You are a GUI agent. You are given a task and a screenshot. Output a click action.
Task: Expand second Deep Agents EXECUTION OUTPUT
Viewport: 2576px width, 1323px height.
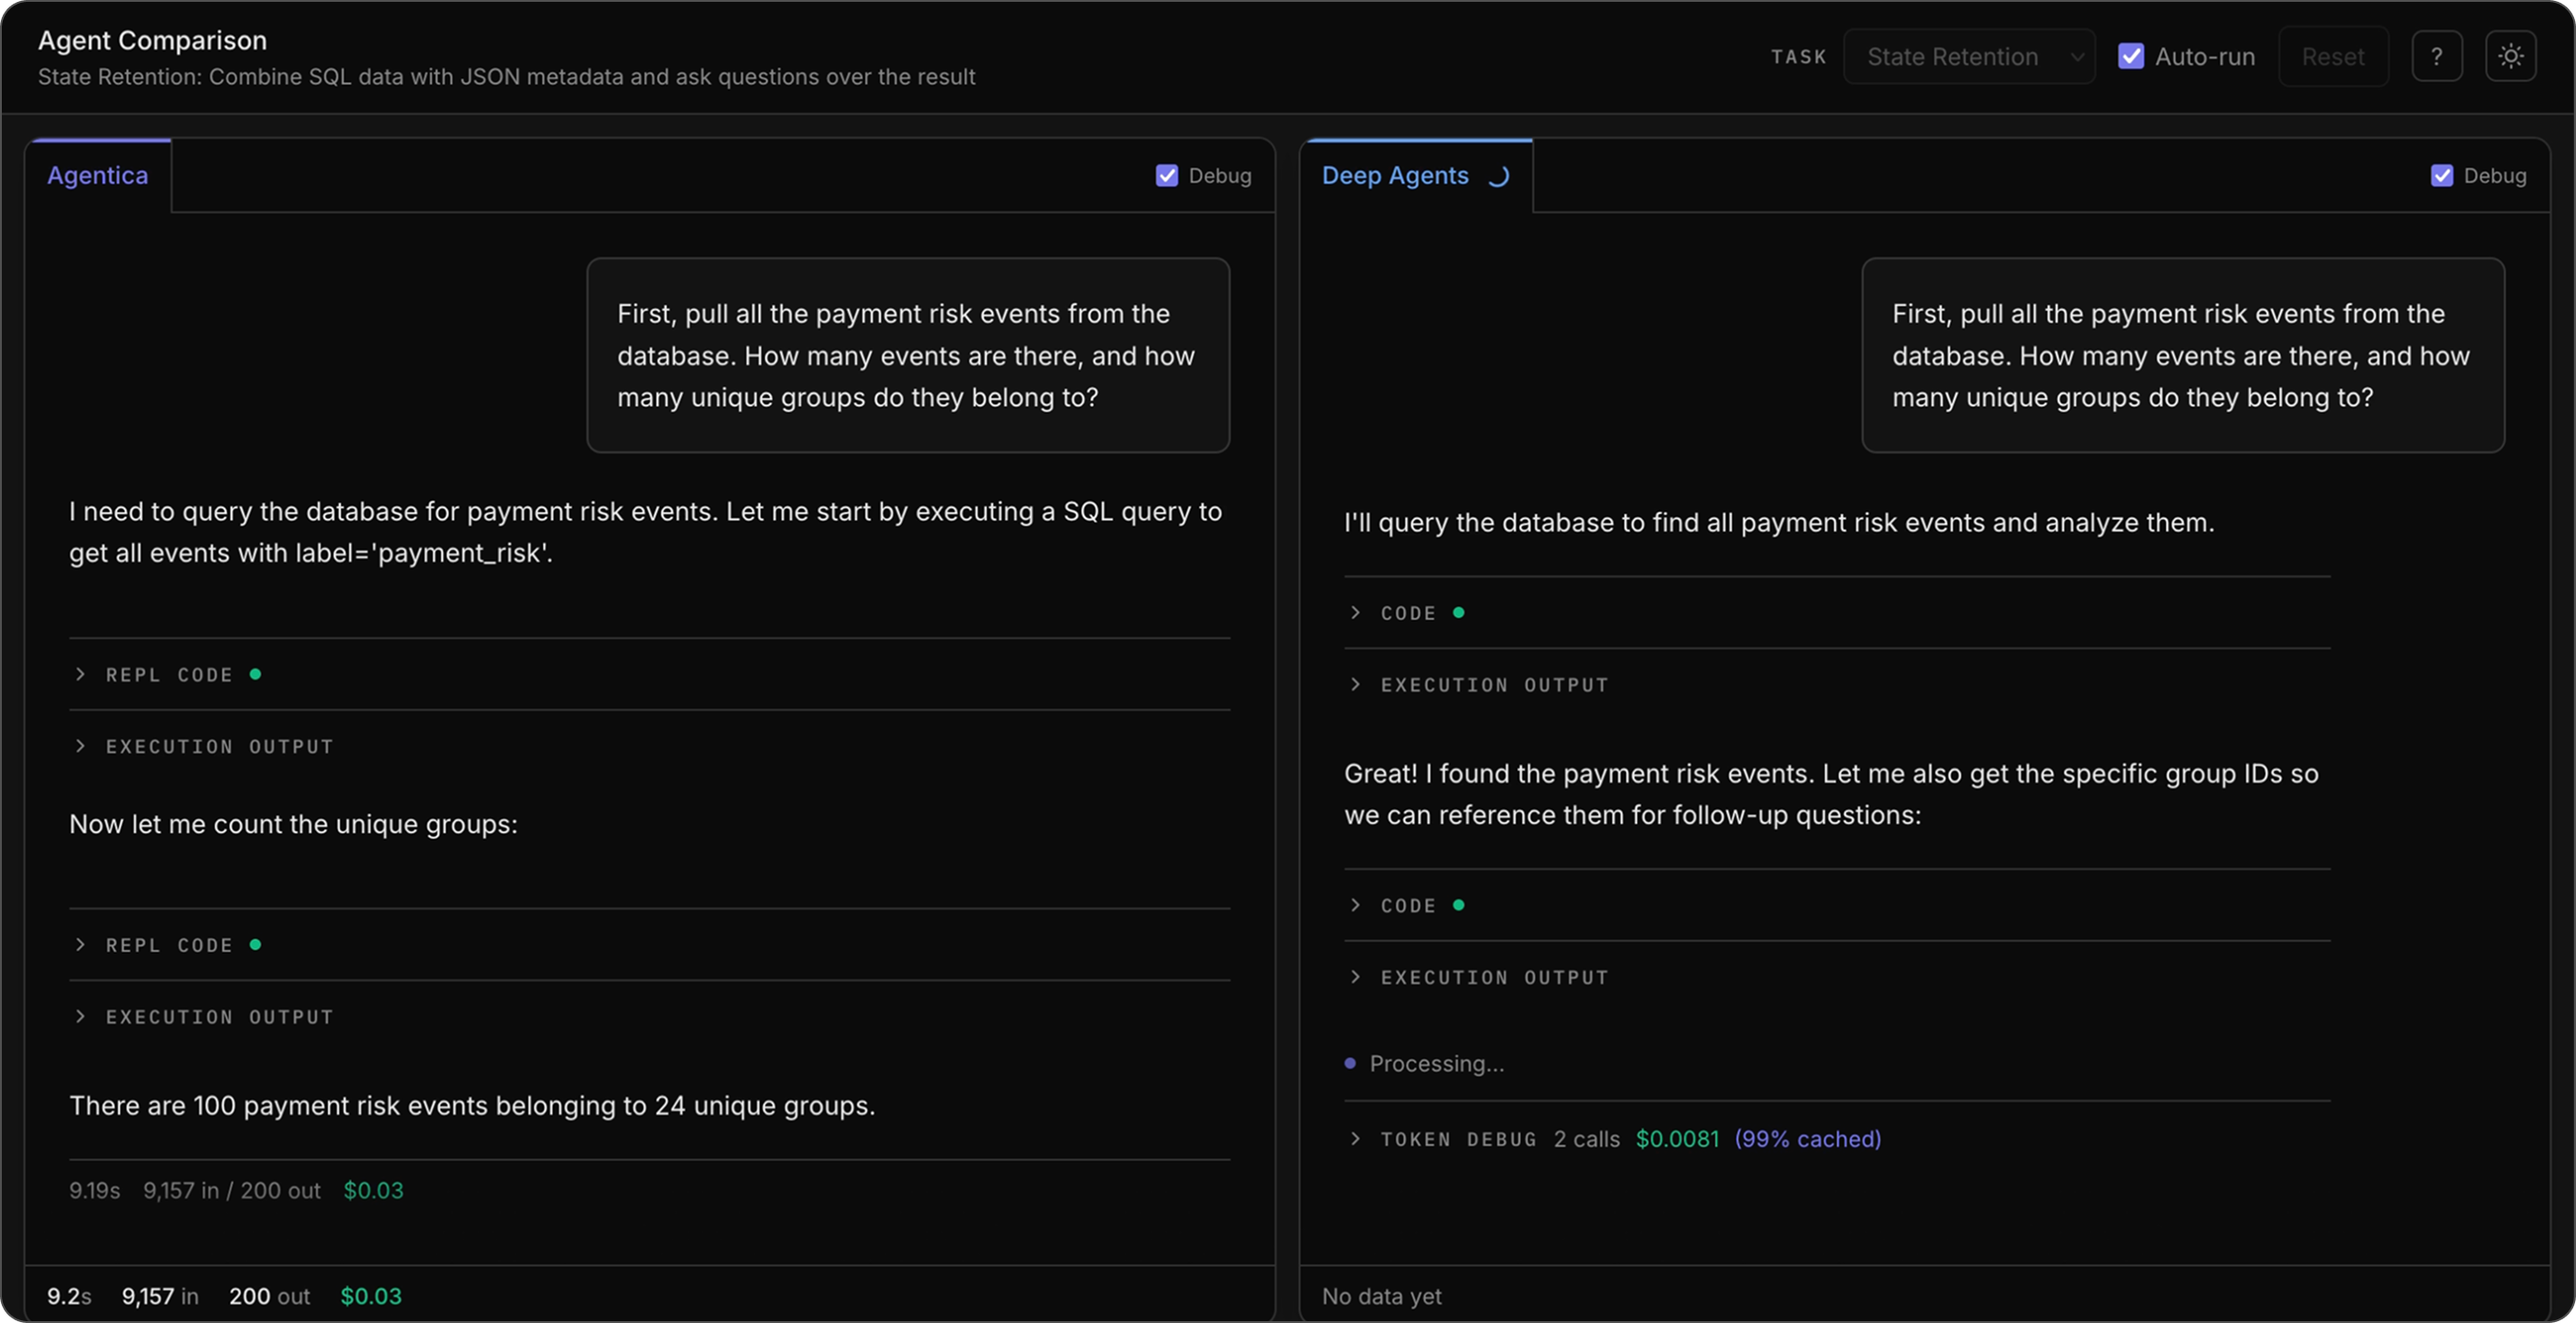[x=1494, y=978]
